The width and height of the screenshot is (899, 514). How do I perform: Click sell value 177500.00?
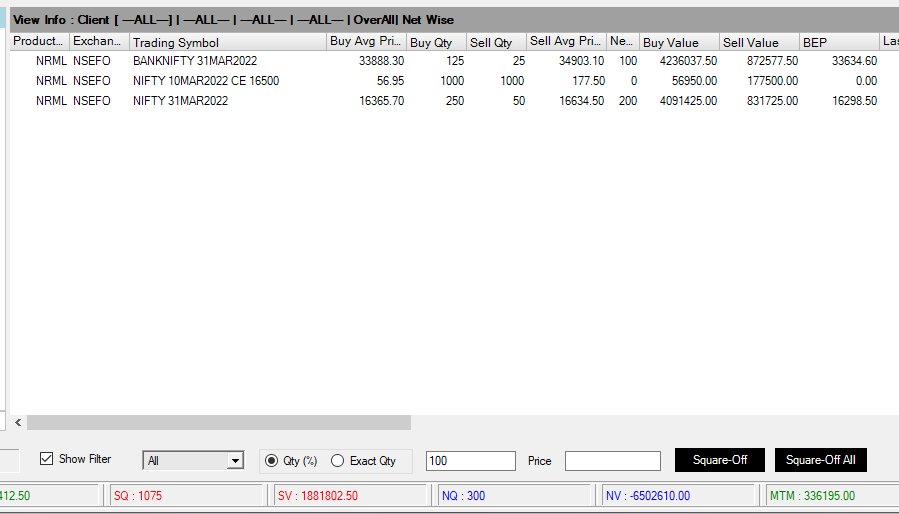click(x=772, y=81)
